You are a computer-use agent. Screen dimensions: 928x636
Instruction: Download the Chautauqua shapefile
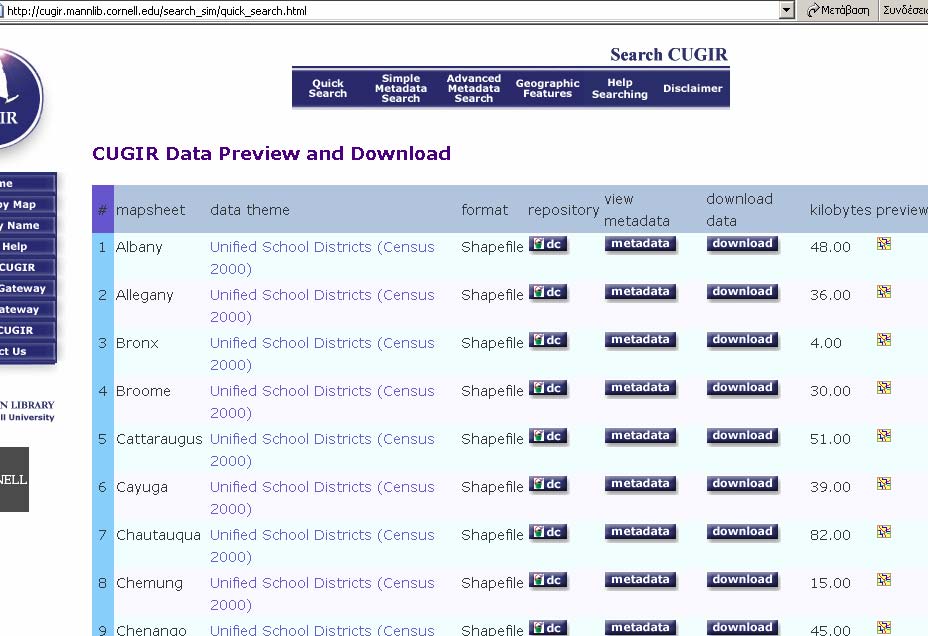click(742, 531)
